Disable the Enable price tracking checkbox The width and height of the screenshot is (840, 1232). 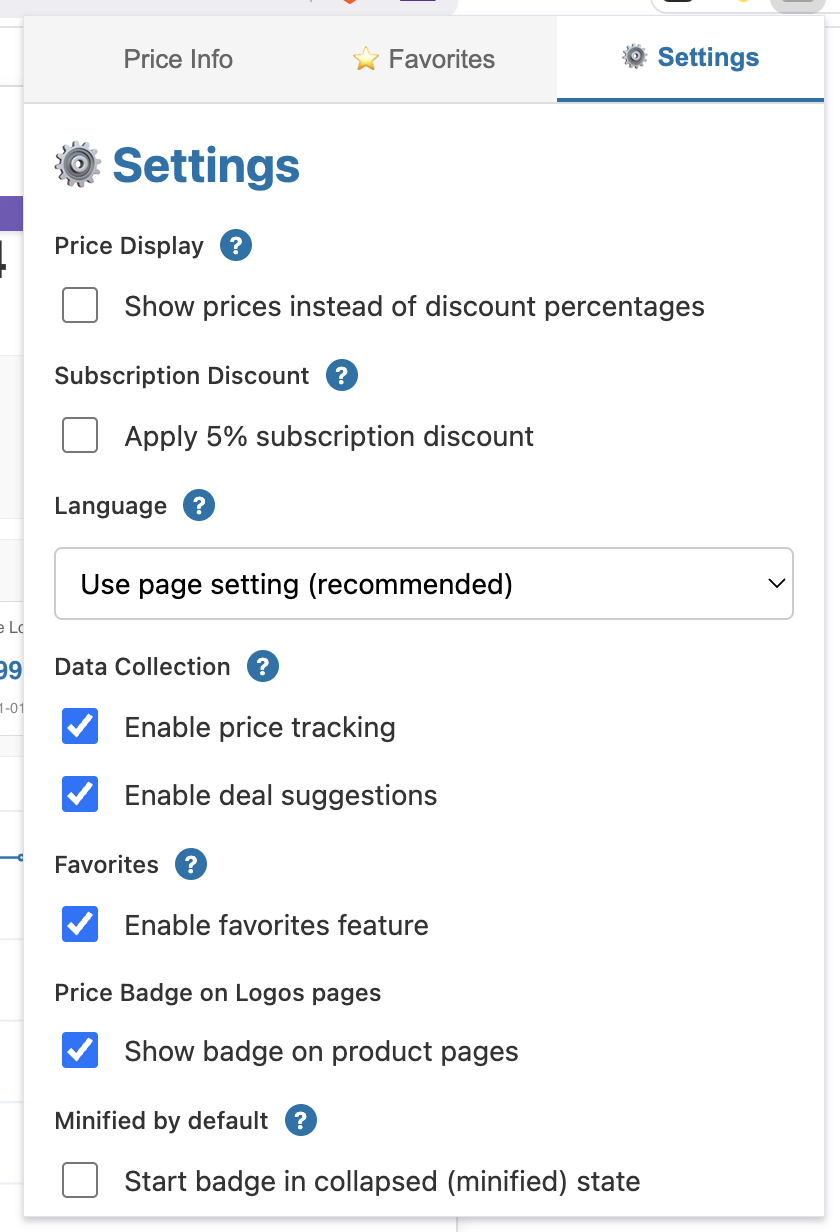[x=80, y=727]
